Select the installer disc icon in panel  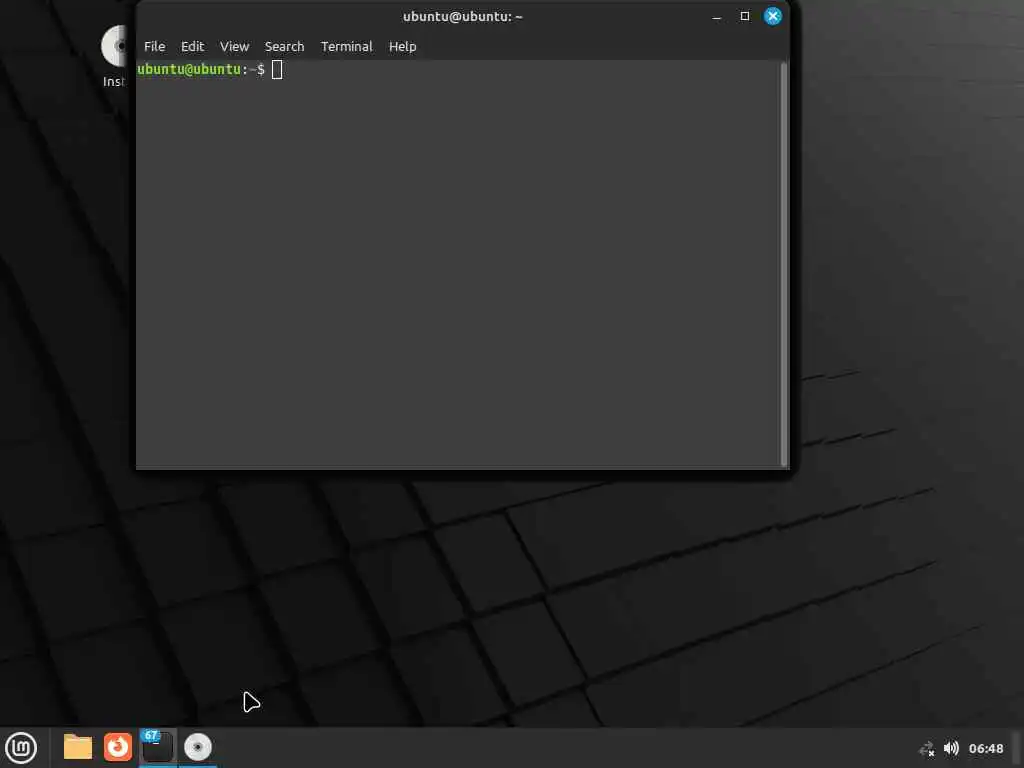[x=197, y=747]
